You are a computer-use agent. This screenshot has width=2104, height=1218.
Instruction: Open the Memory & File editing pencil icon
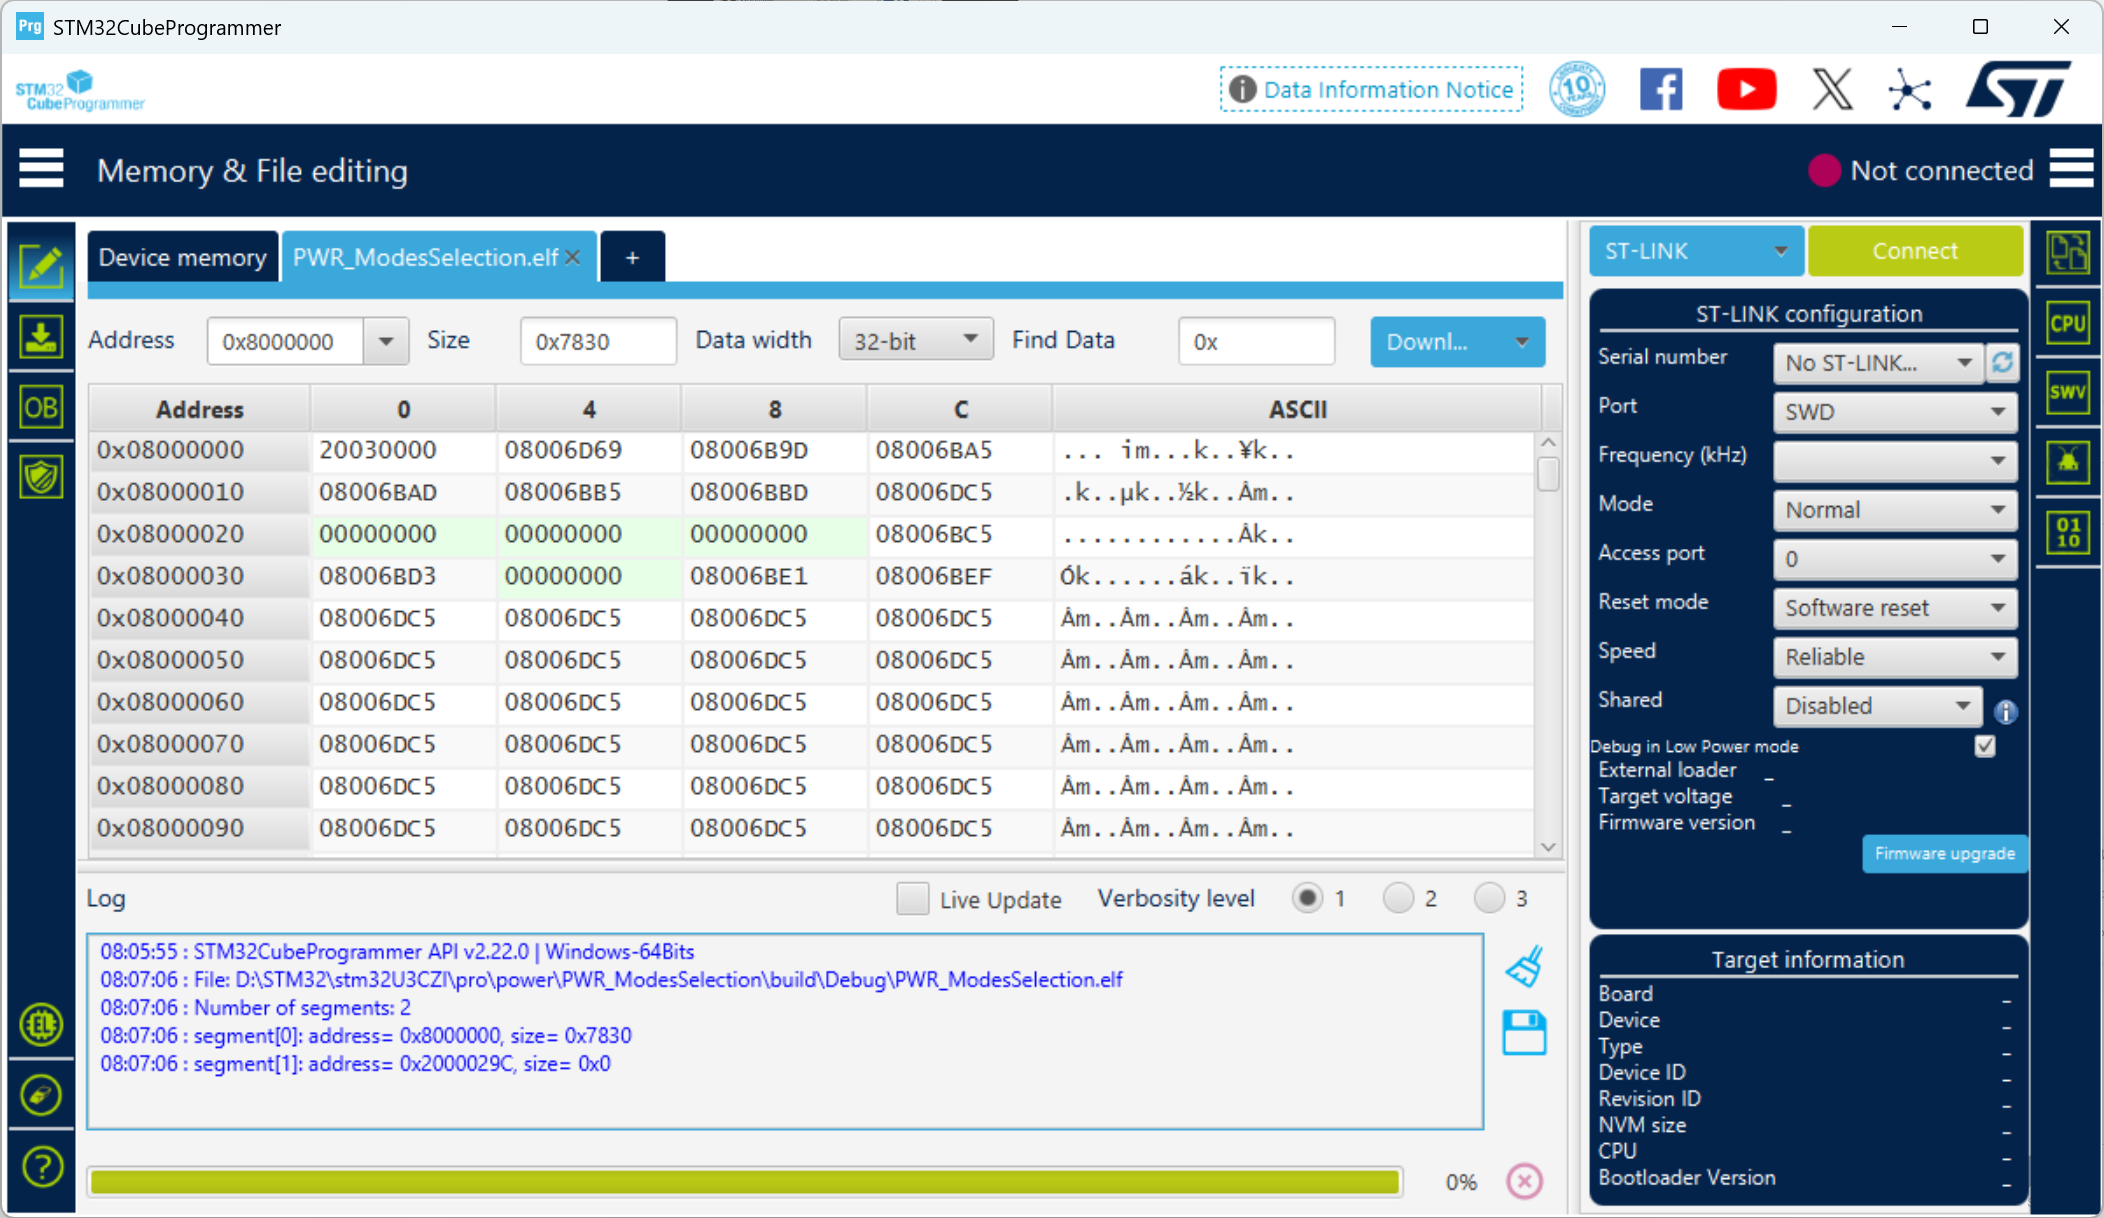41,265
